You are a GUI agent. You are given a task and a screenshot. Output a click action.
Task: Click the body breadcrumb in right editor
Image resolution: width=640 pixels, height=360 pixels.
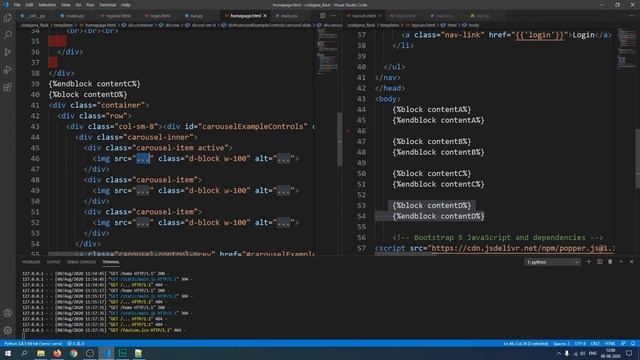471,25
